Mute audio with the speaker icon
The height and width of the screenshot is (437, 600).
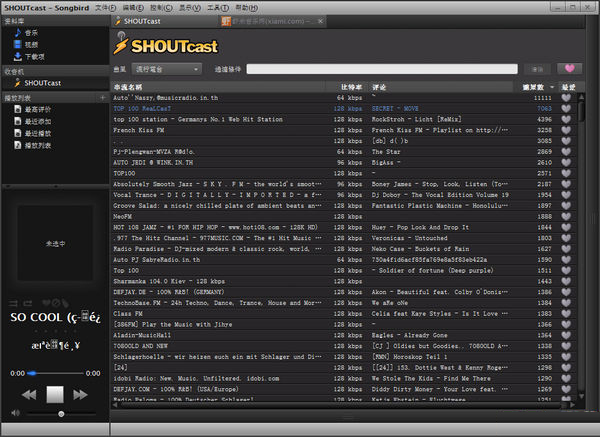[x=15, y=413]
